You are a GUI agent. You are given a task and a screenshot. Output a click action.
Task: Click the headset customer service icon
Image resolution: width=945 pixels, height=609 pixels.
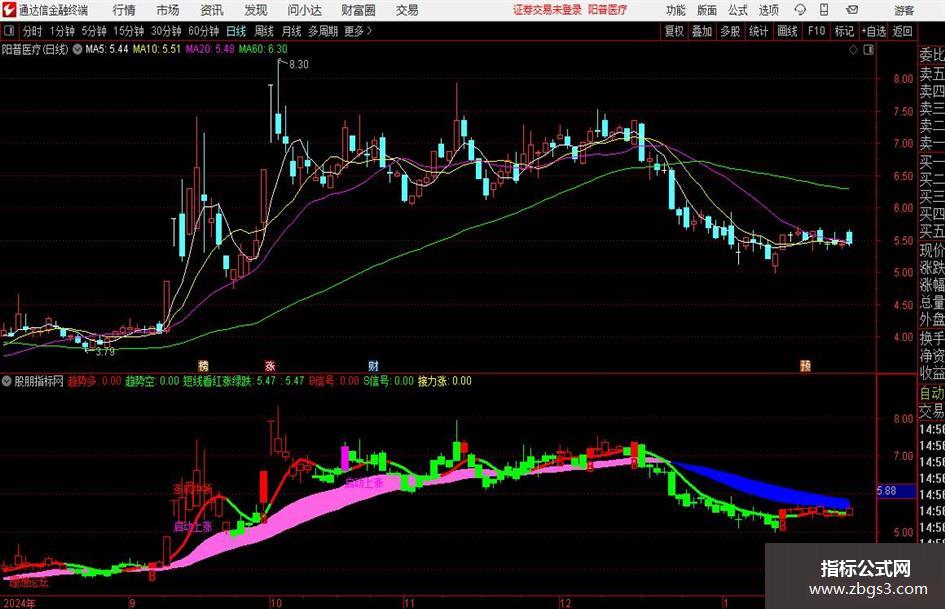coord(800,10)
